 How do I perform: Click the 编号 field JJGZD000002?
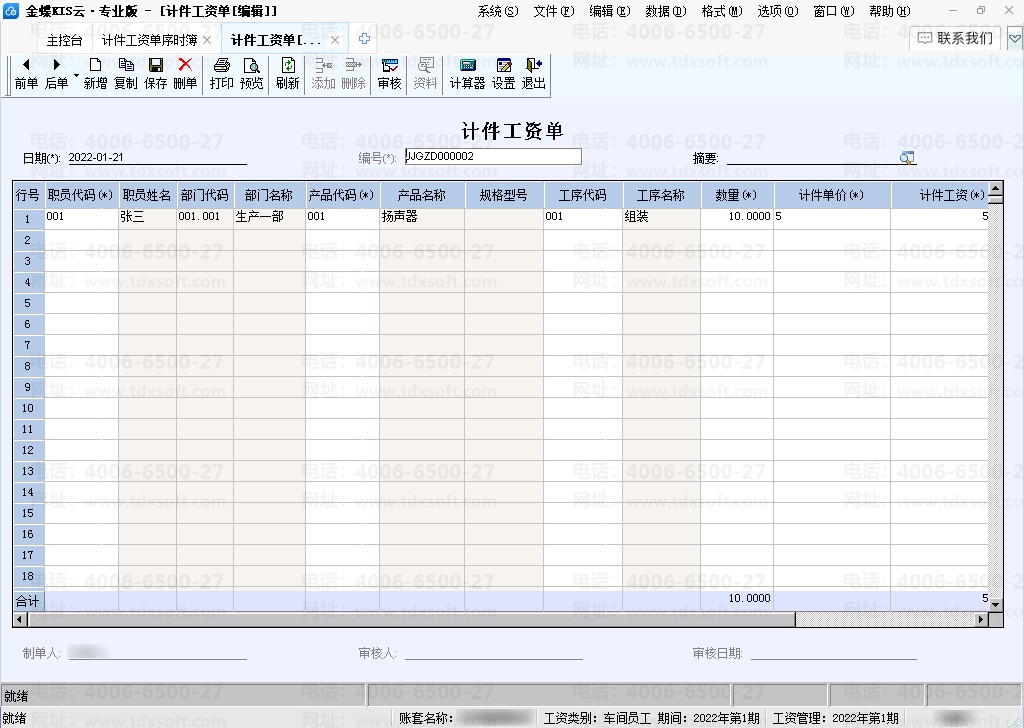point(493,156)
